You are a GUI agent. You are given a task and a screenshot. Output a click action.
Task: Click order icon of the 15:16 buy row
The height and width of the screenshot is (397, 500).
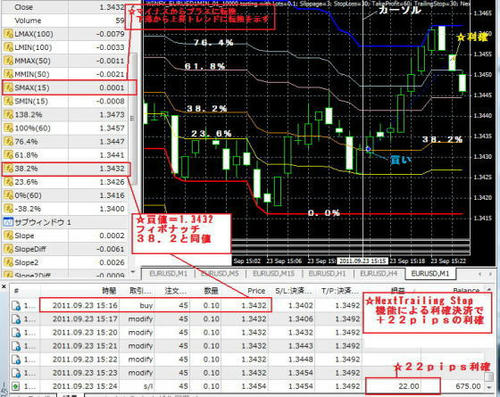click(16, 306)
